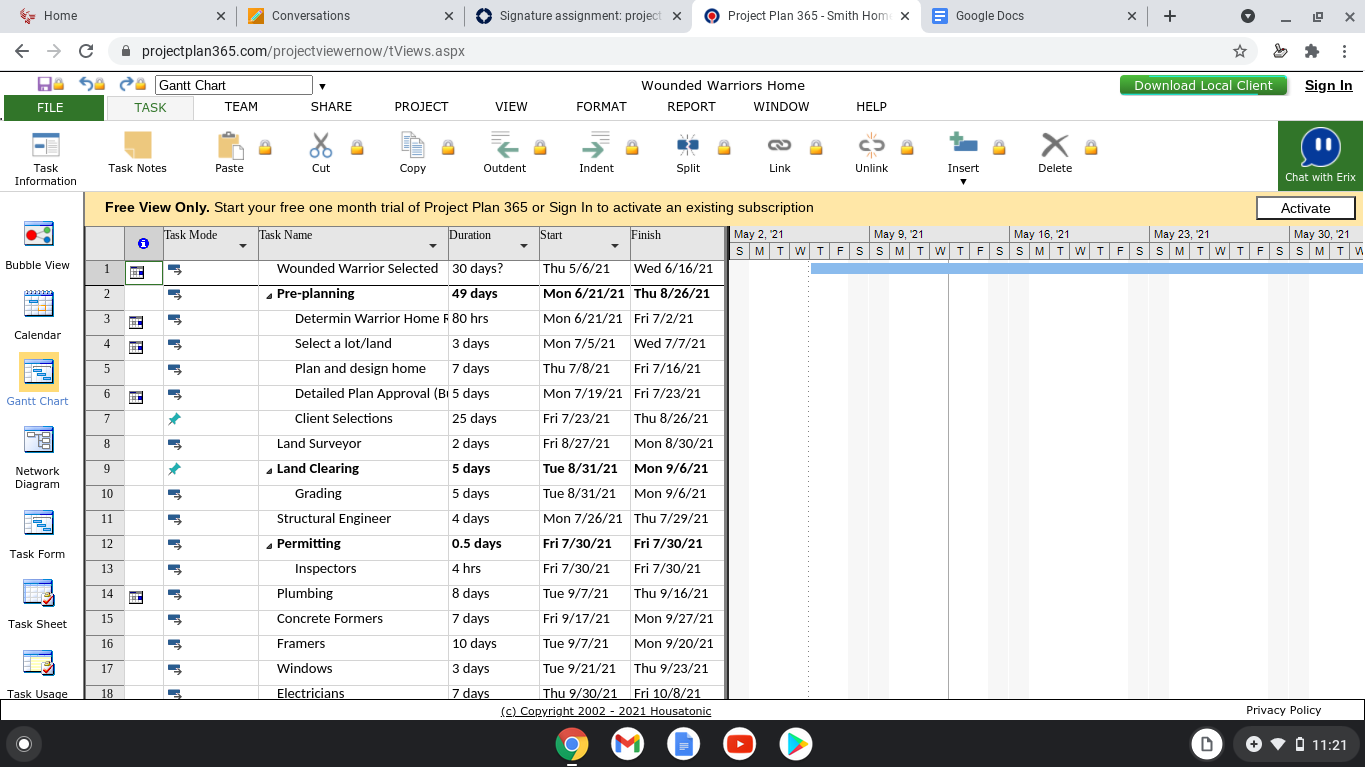Click the Task Notes icon
The width and height of the screenshot is (1365, 767).
pyautogui.click(x=137, y=146)
